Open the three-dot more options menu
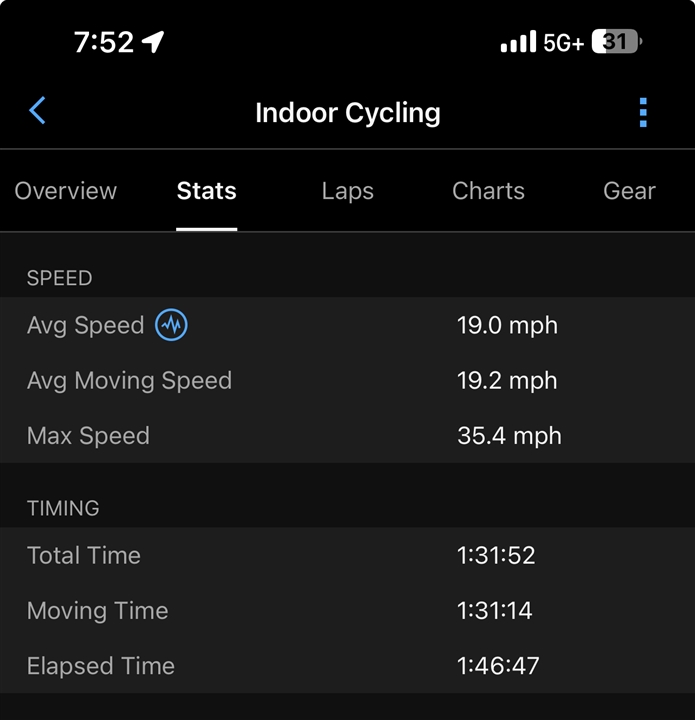This screenshot has height=720, width=695. pyautogui.click(x=643, y=112)
